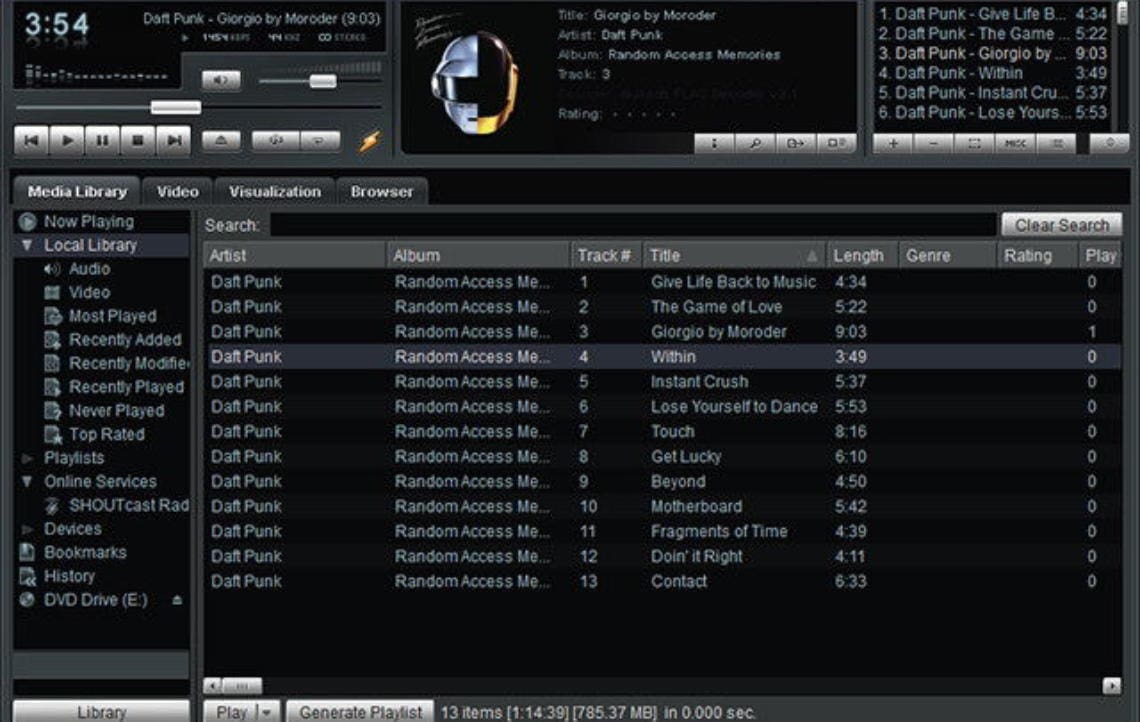The image size is (1140, 722).
Task: Toggle shuffle mode
Action: 275,141
